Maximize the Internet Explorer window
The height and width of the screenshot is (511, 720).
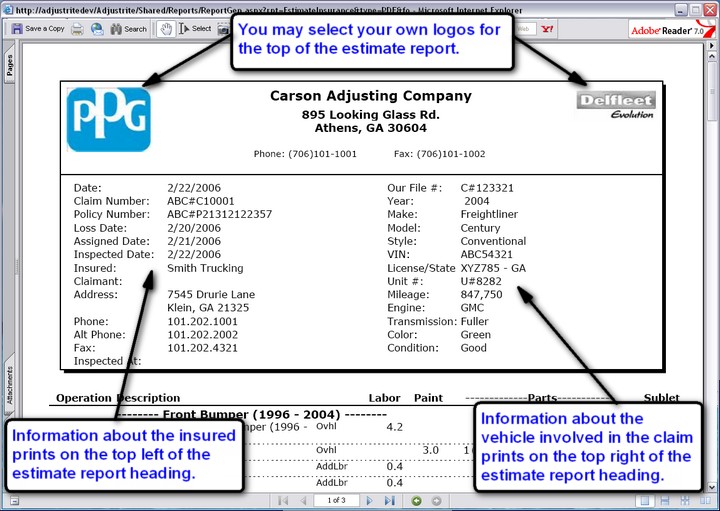[x=696, y=9]
